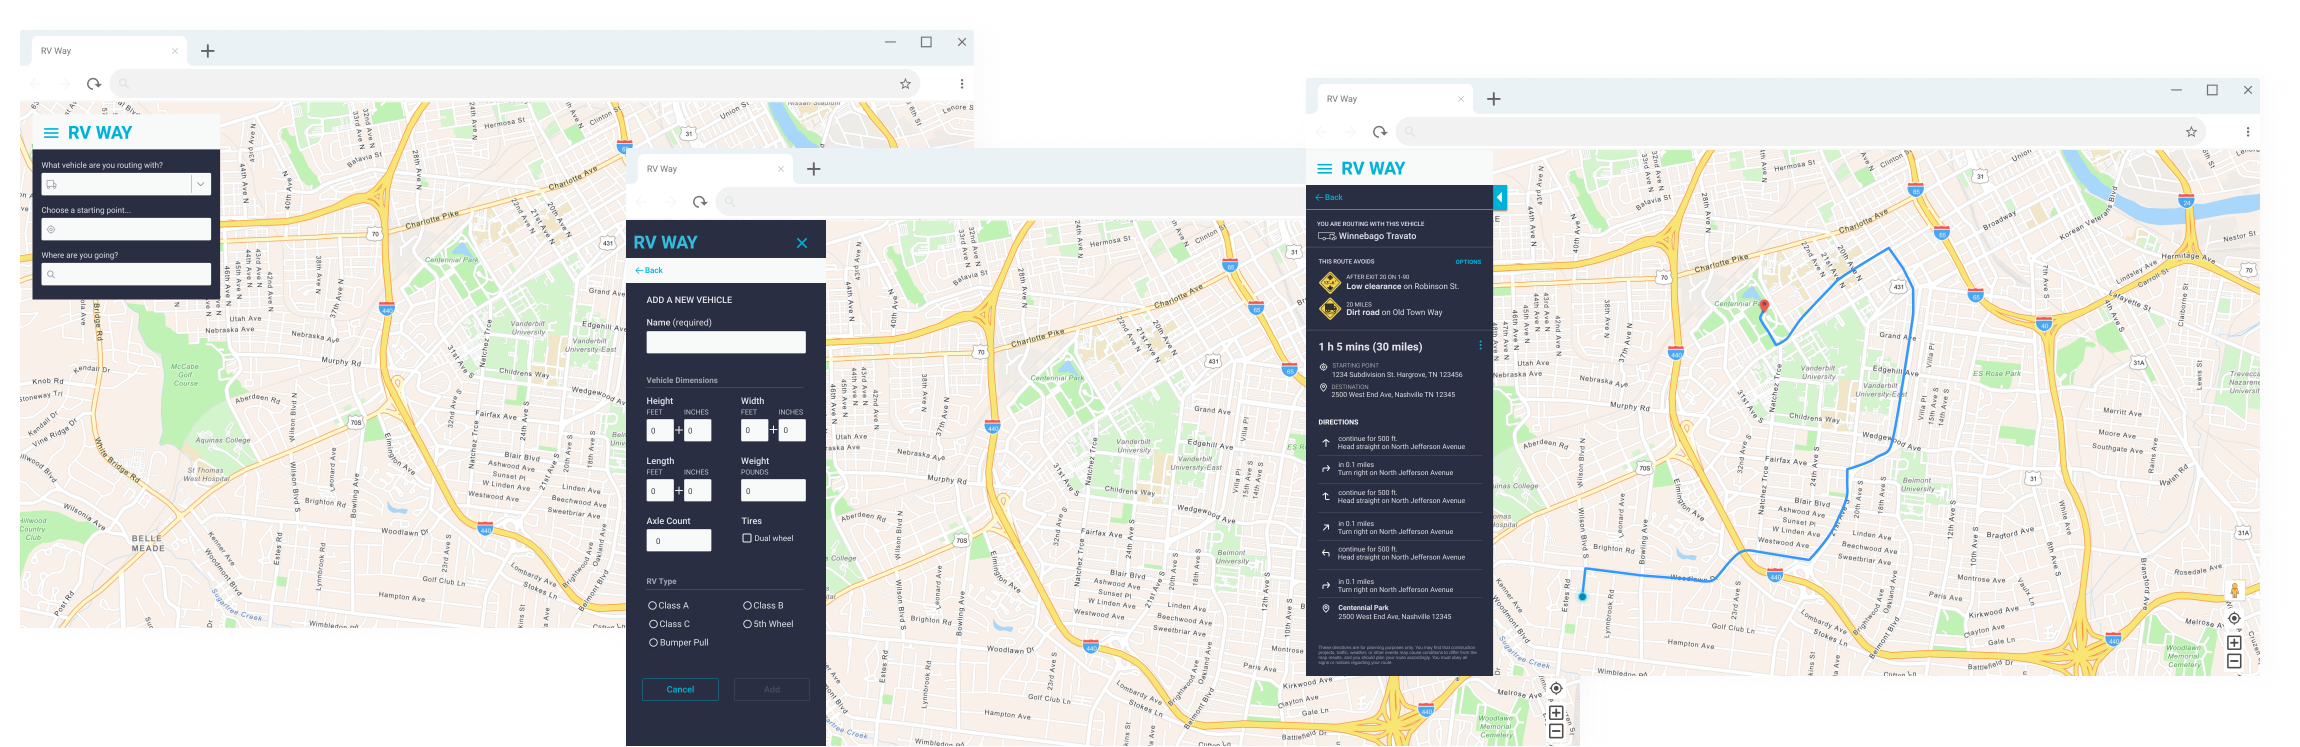
Task: Click the Weight pounds input field
Action: coord(773,491)
